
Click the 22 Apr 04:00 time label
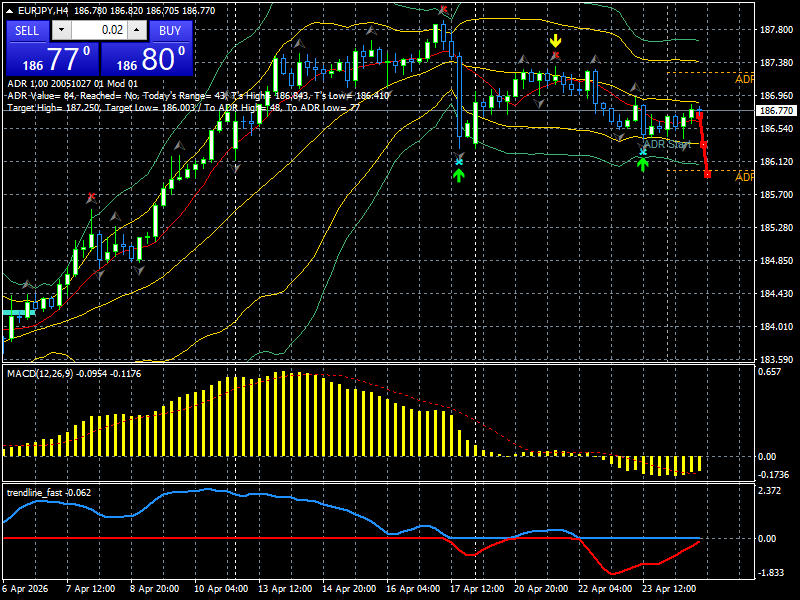click(x=605, y=589)
